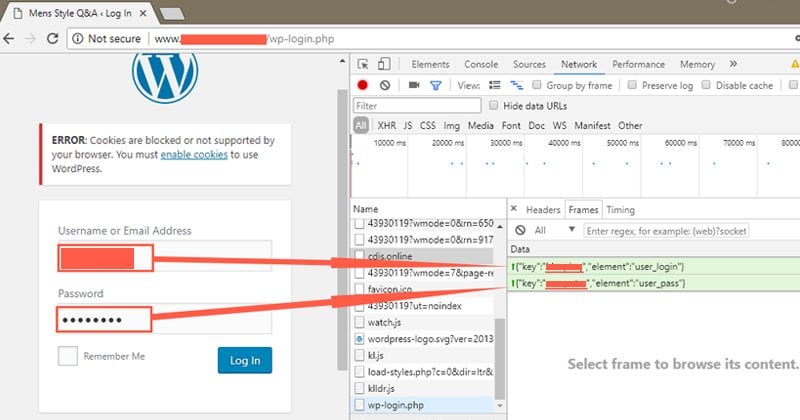Viewport: 800px width, 420px height.
Task: Reload the page with refresh icon
Action: 52,38
